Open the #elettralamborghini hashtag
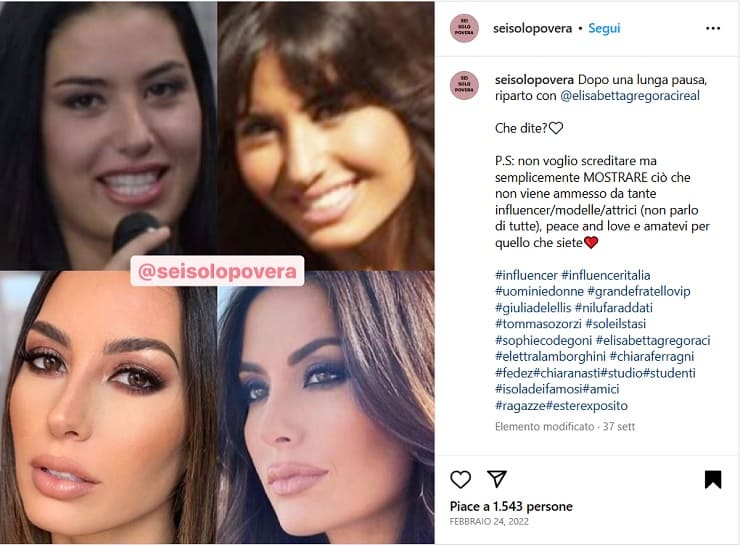740x547 pixels. [550, 357]
